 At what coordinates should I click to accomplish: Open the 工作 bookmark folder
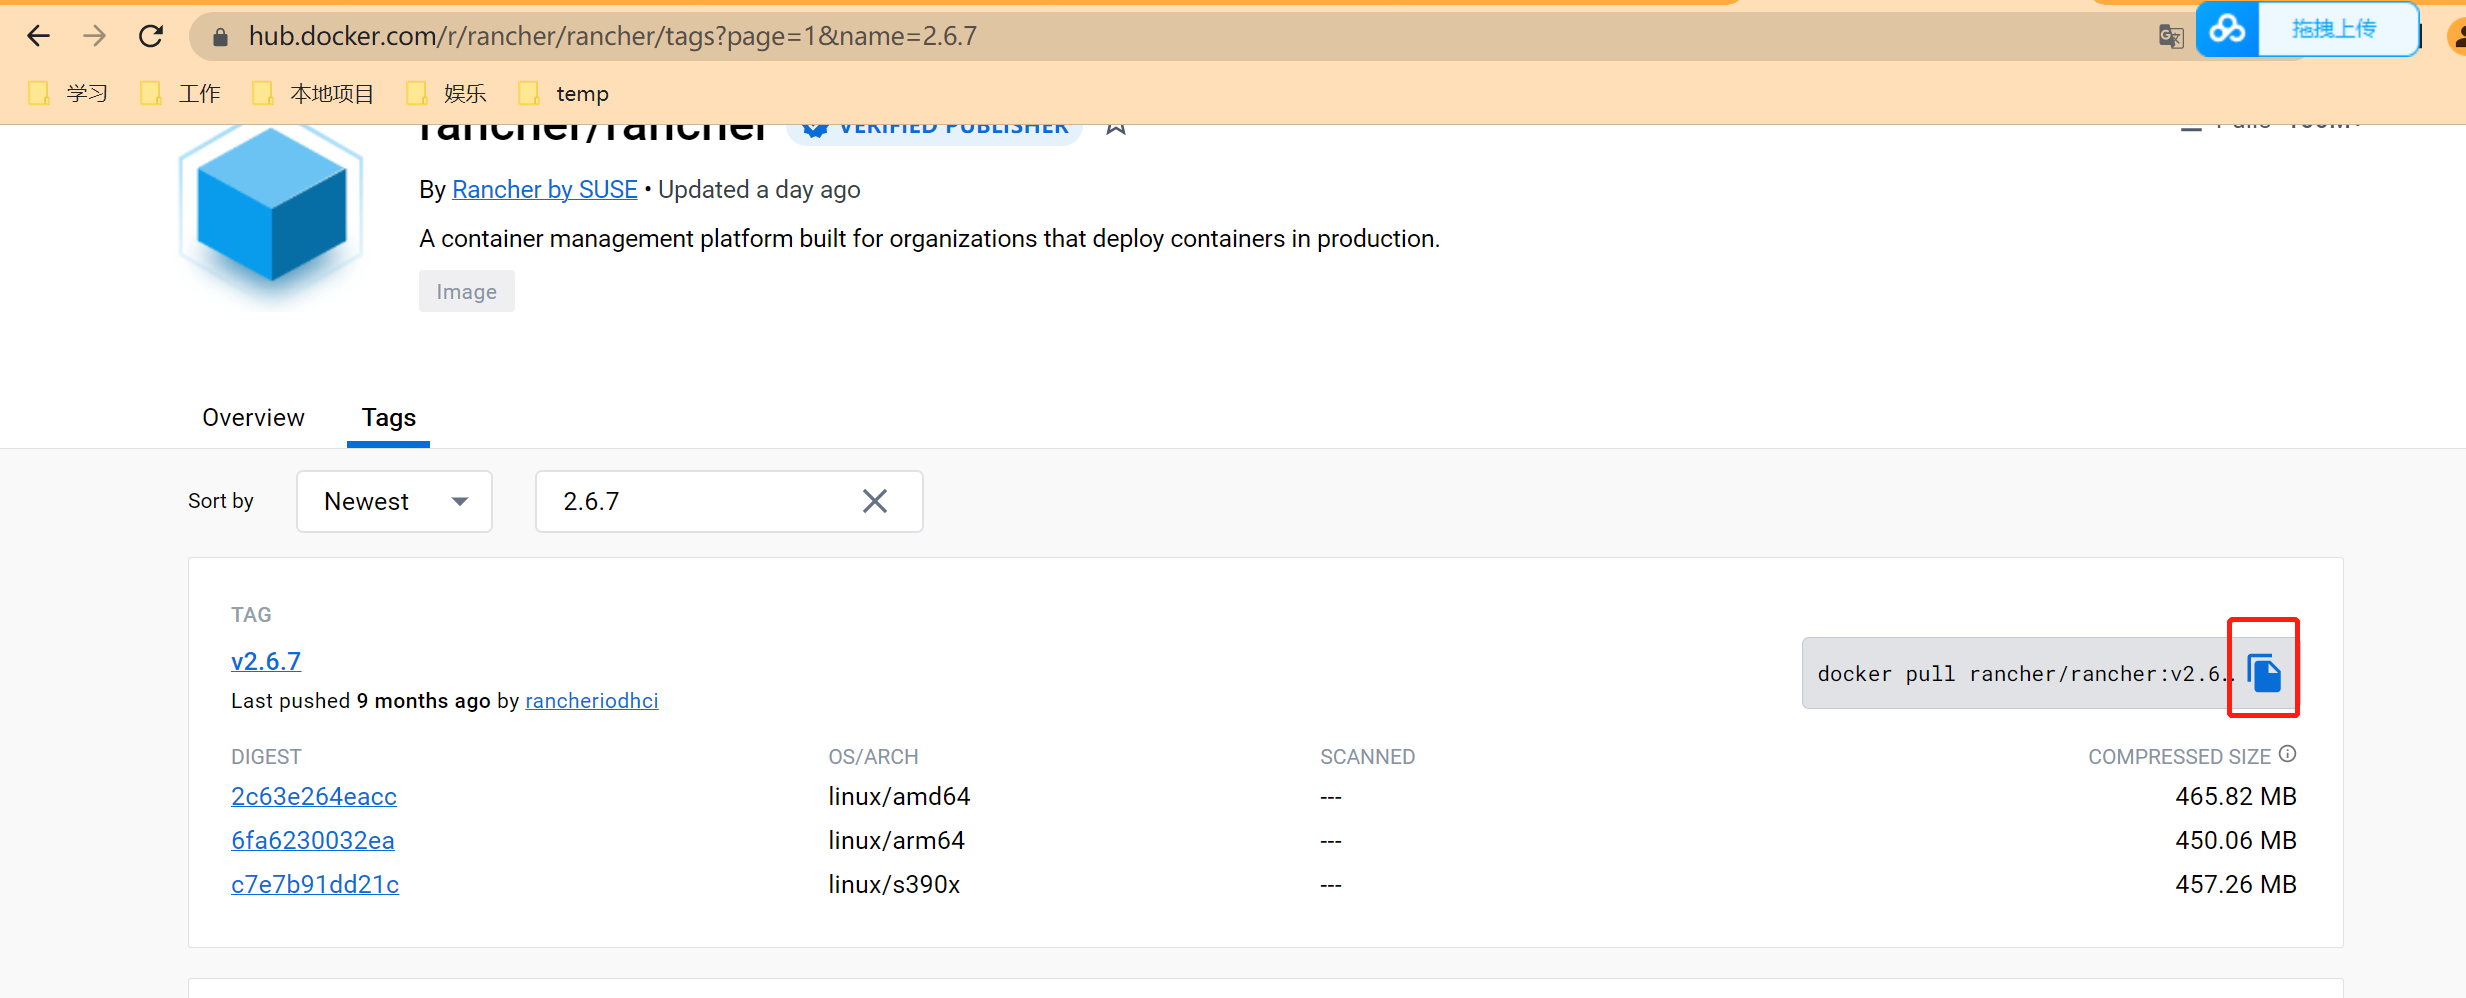click(180, 94)
